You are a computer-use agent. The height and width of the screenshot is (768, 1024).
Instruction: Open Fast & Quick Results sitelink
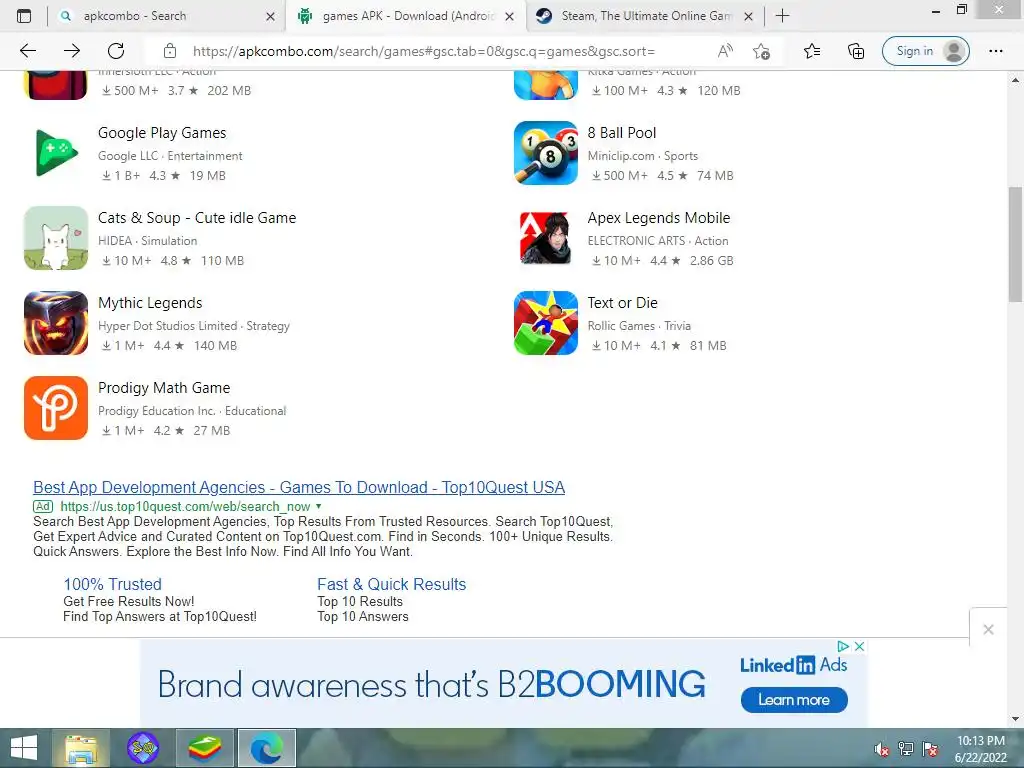pyautogui.click(x=392, y=584)
